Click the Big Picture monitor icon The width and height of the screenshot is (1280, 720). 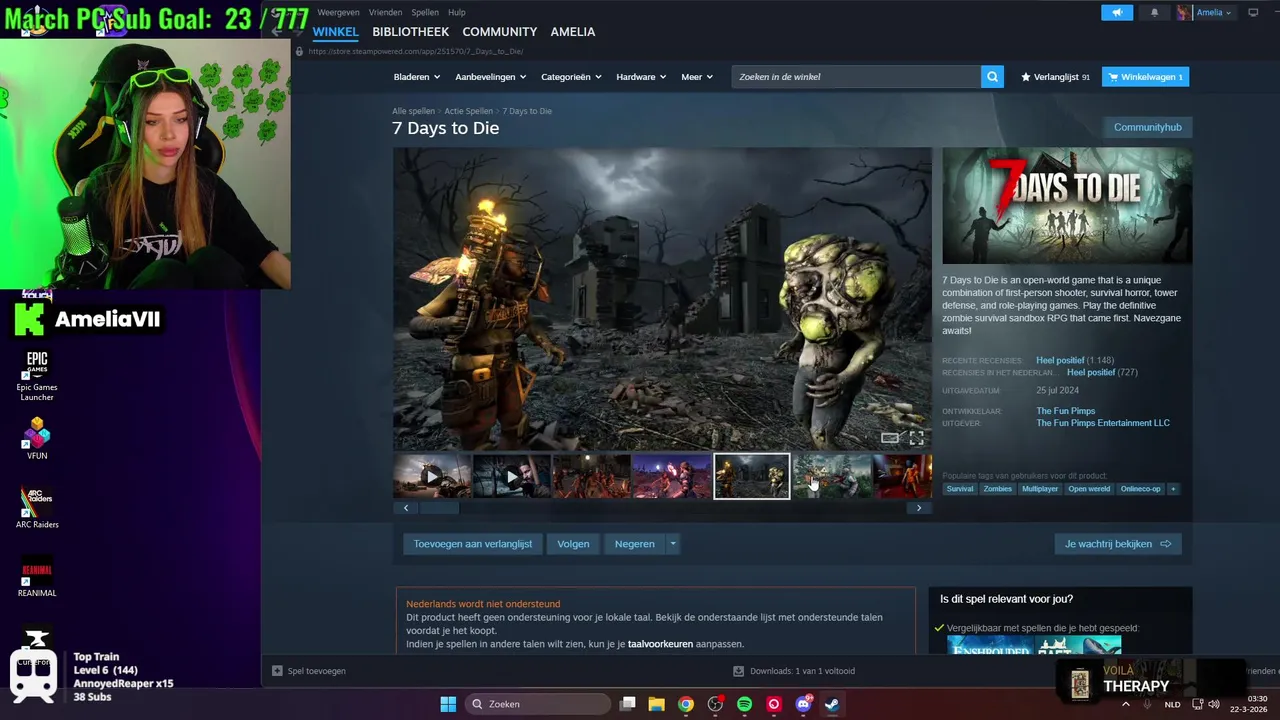click(x=1253, y=13)
